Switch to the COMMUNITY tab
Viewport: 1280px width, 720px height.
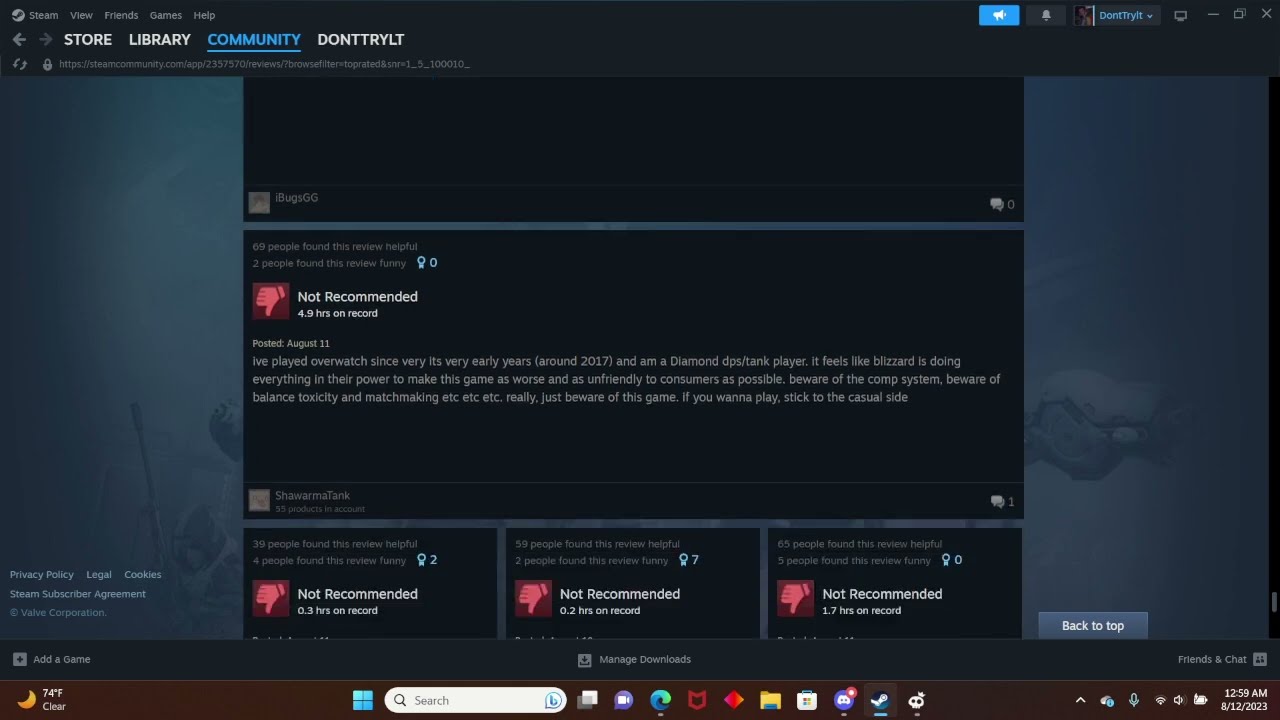coord(254,40)
